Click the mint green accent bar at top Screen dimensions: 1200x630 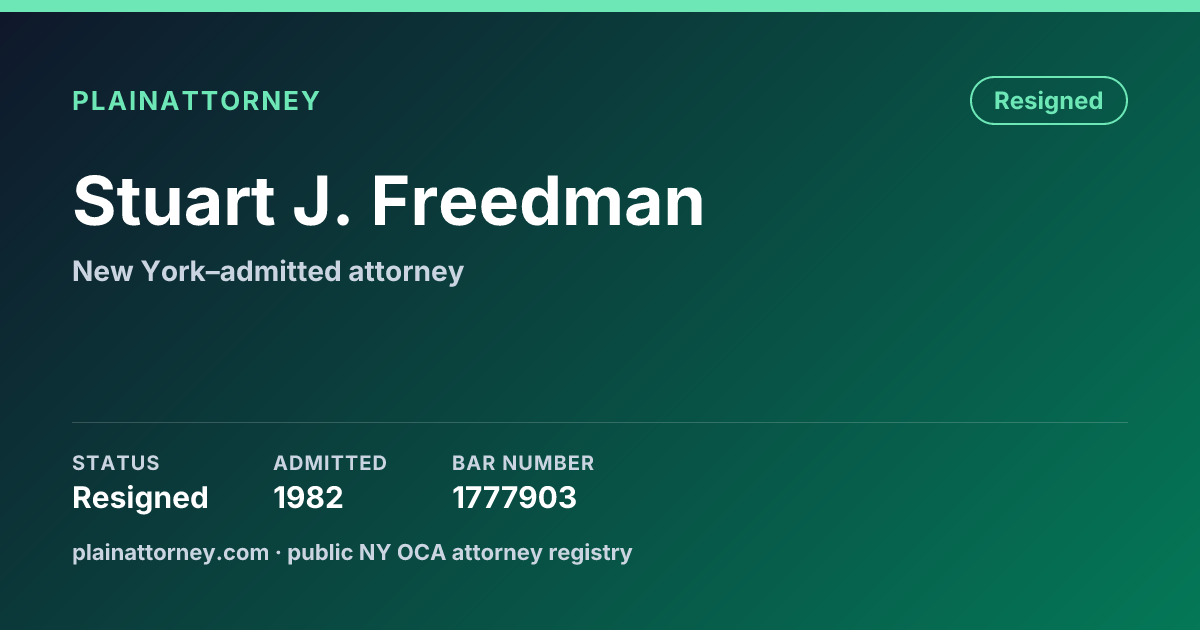point(600,6)
